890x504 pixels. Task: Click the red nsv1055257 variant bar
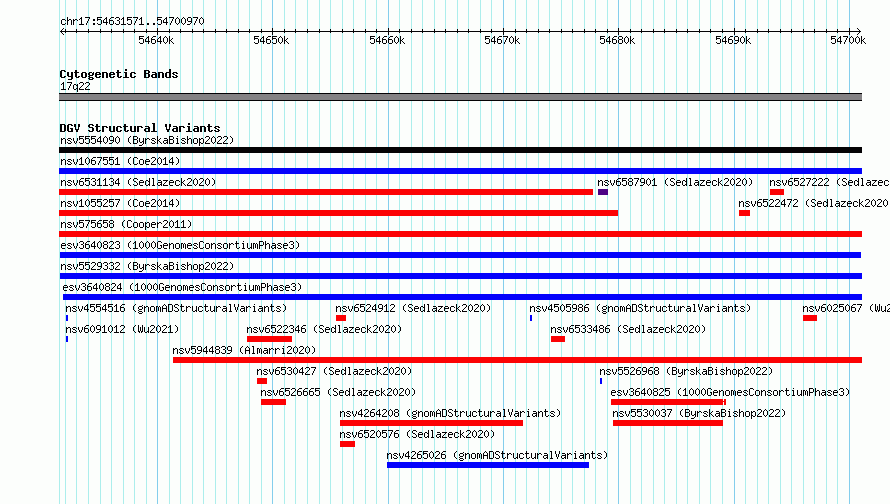tap(338, 213)
